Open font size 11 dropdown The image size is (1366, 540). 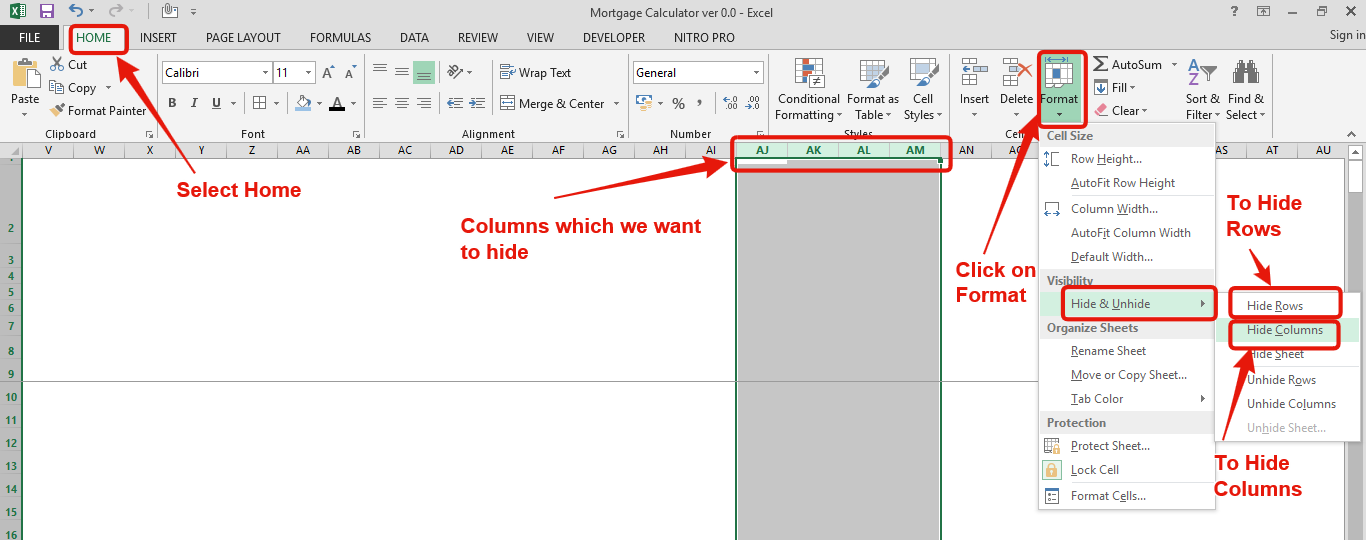pos(310,73)
